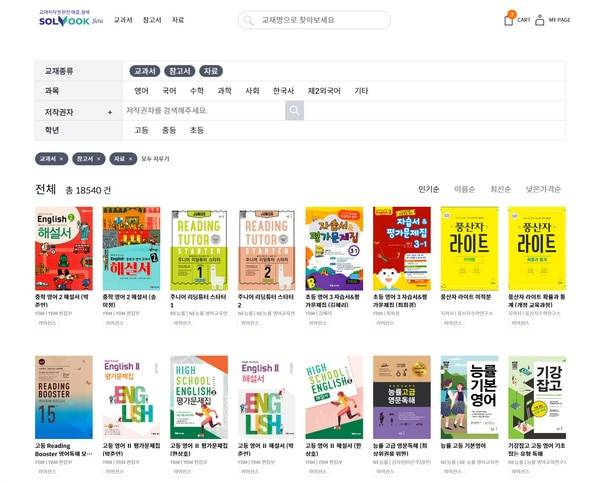This screenshot has height=483, width=616.
Task: Open Reading Tutor Starter 1 cover
Action: pyautogui.click(x=199, y=248)
